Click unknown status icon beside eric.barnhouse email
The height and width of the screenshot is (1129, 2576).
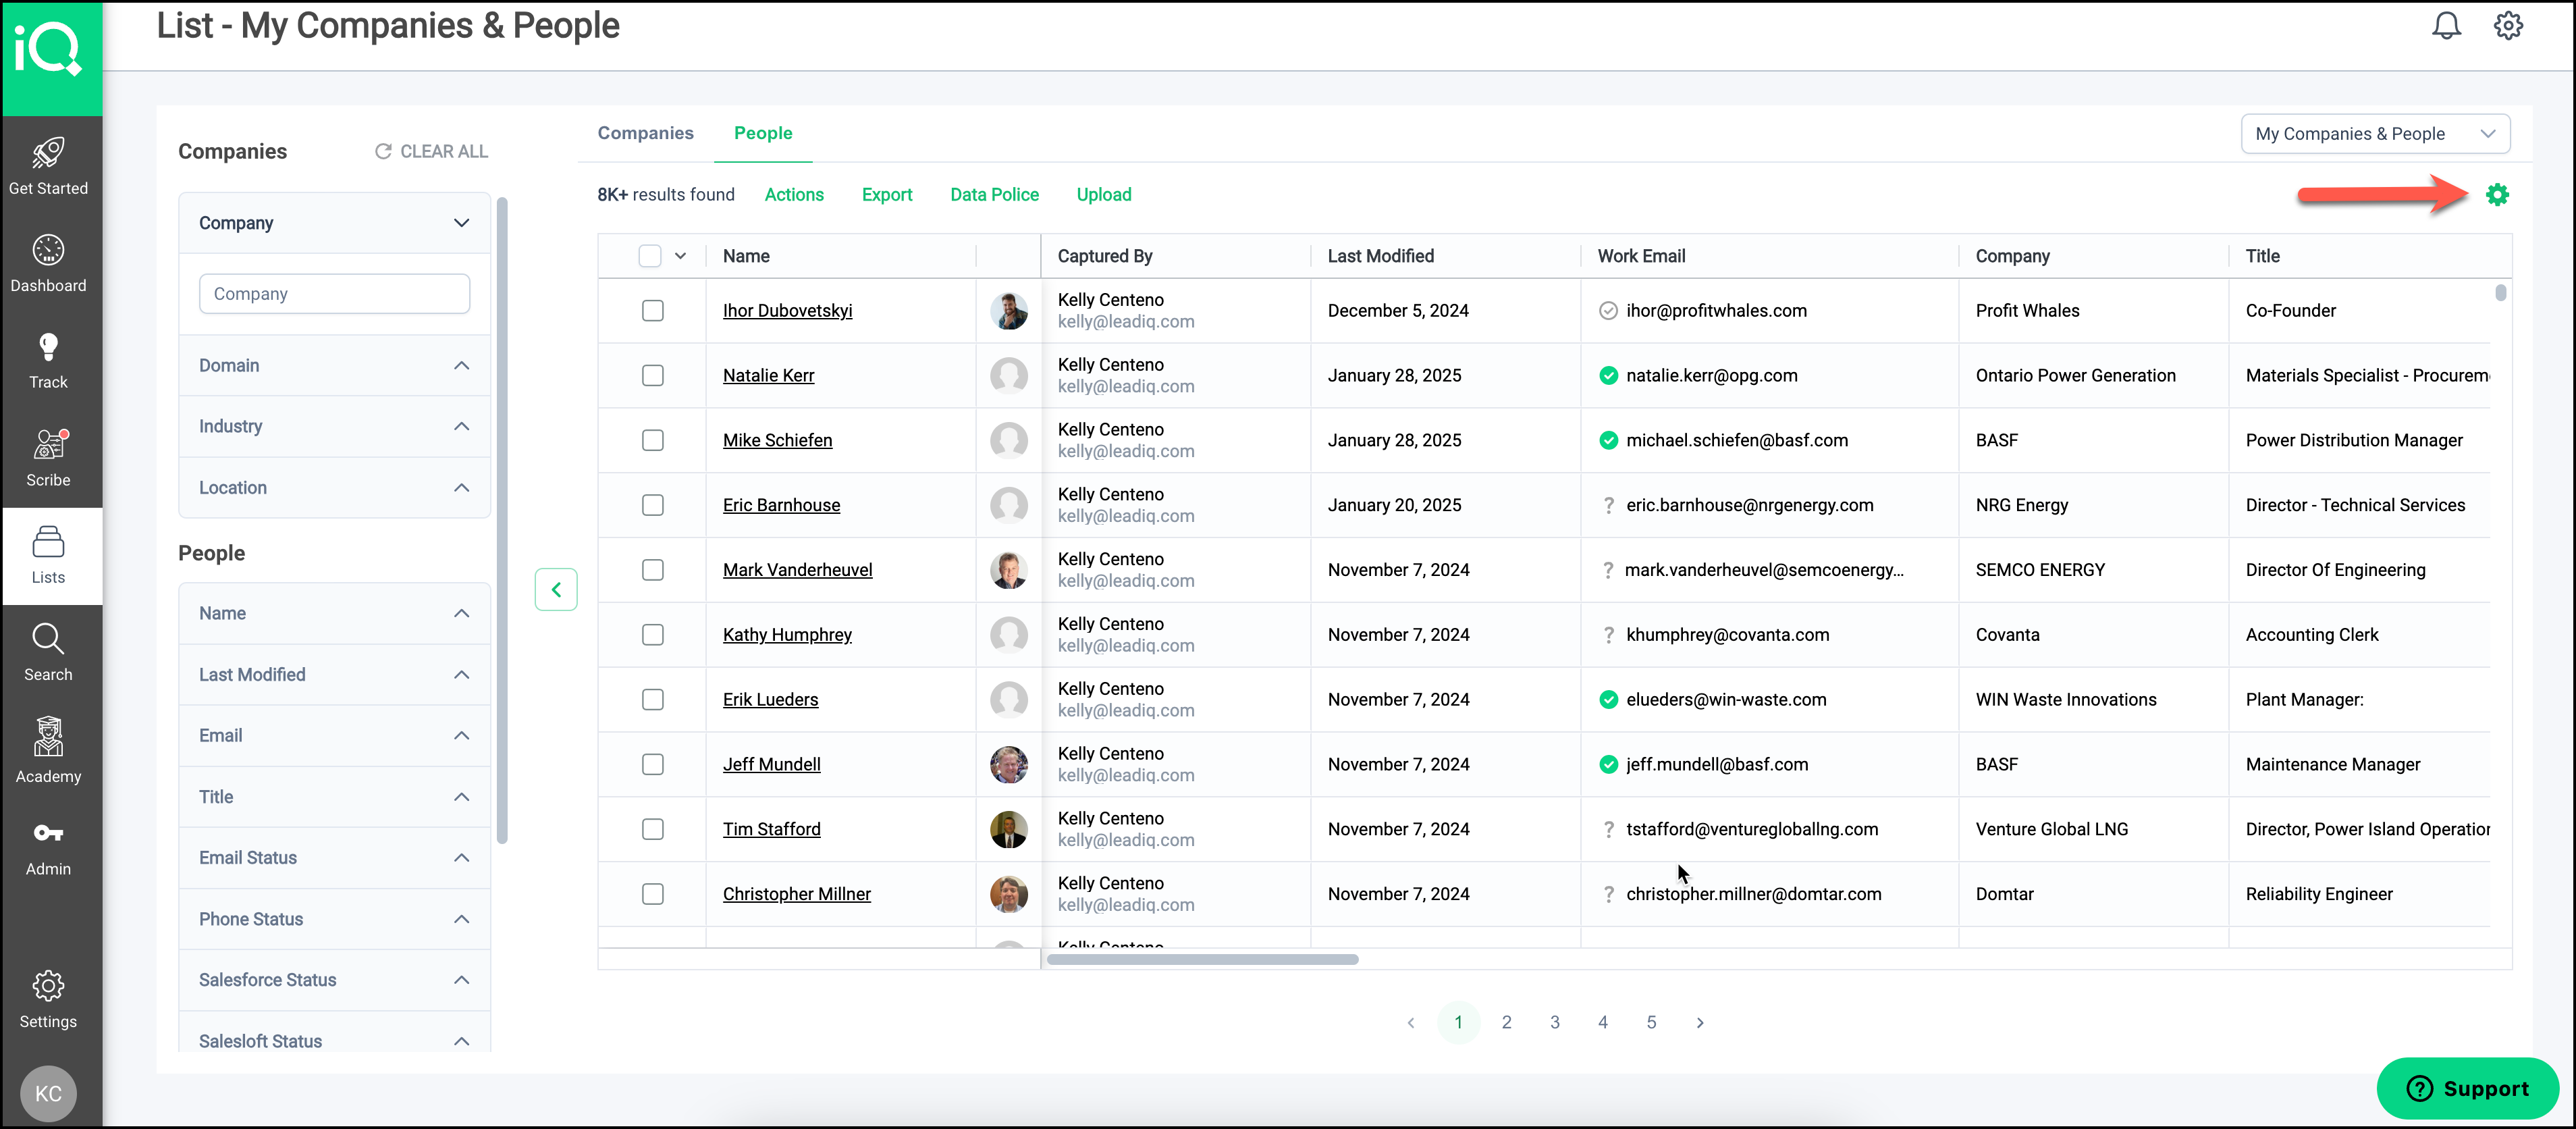pyautogui.click(x=1608, y=506)
